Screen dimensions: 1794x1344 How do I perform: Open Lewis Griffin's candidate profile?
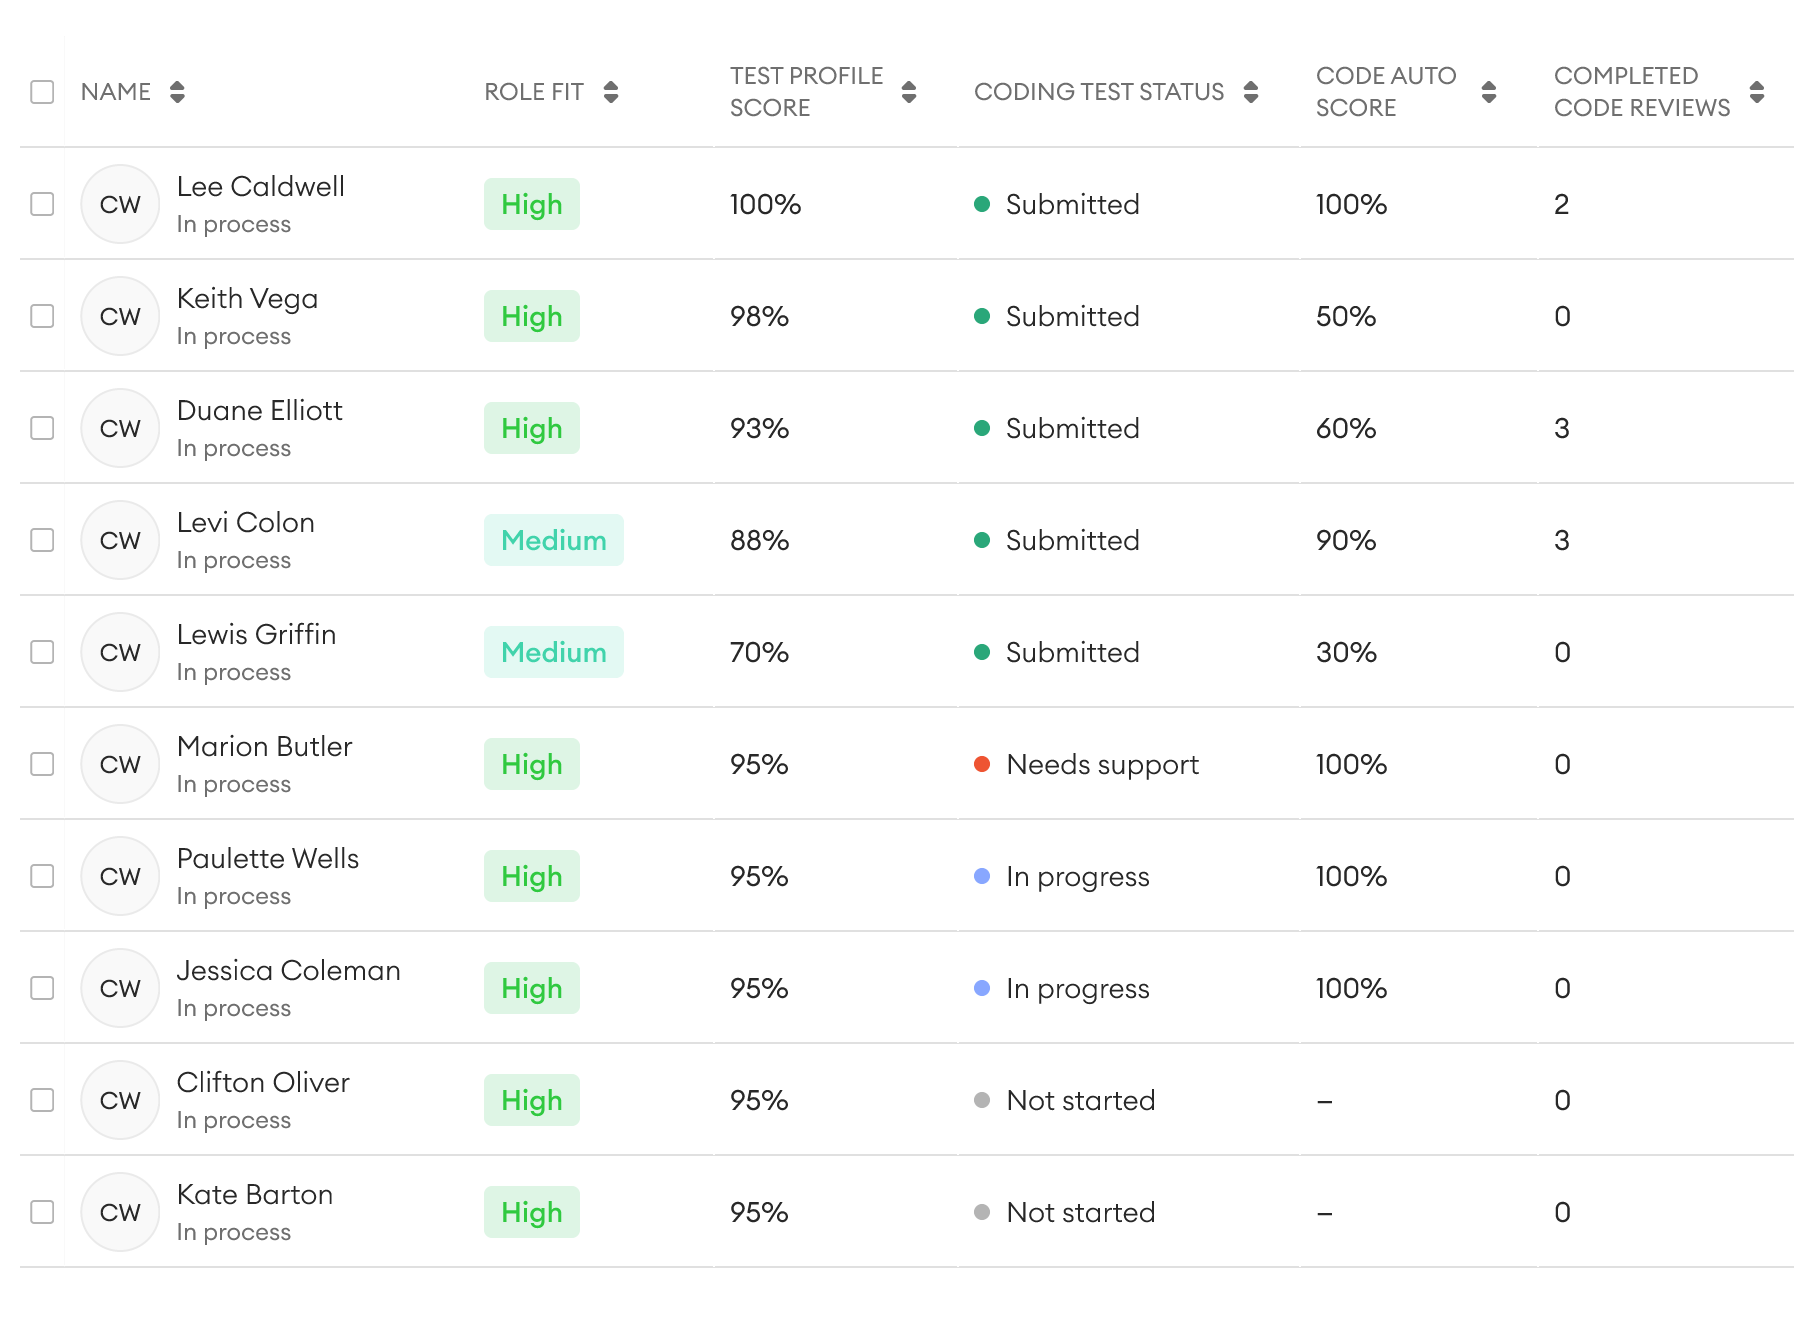[256, 635]
